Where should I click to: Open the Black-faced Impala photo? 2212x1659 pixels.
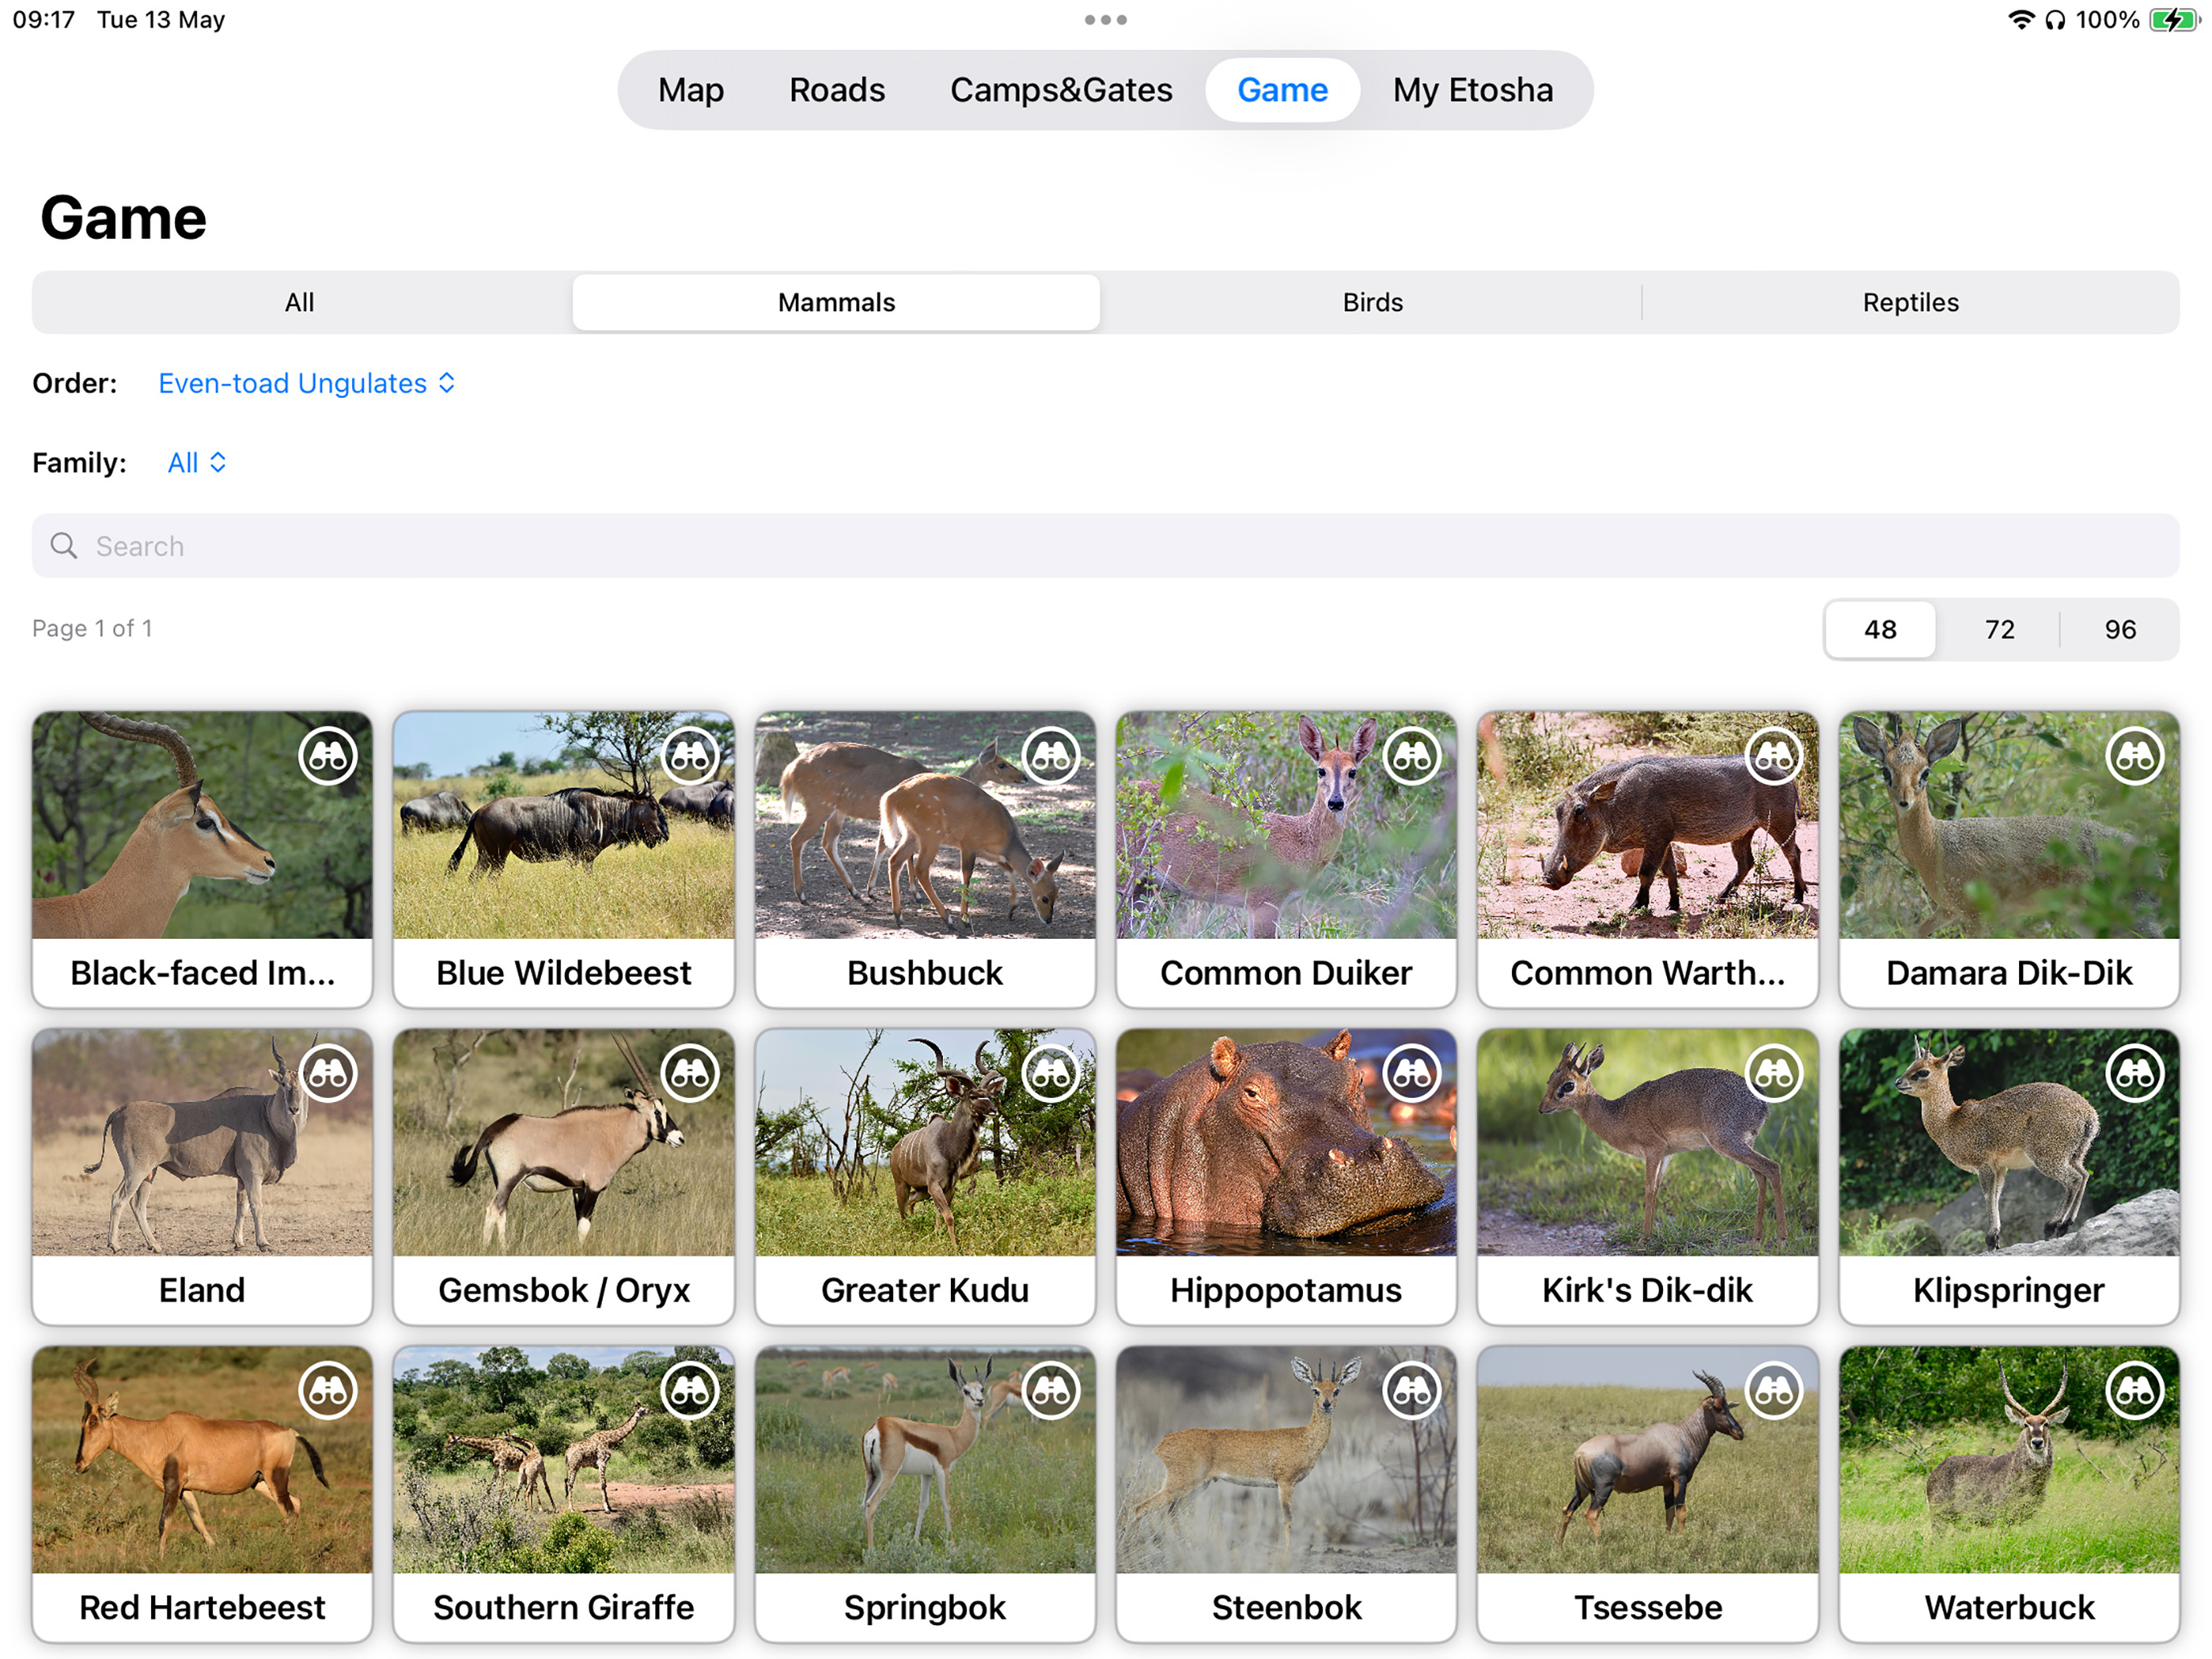pyautogui.click(x=202, y=826)
